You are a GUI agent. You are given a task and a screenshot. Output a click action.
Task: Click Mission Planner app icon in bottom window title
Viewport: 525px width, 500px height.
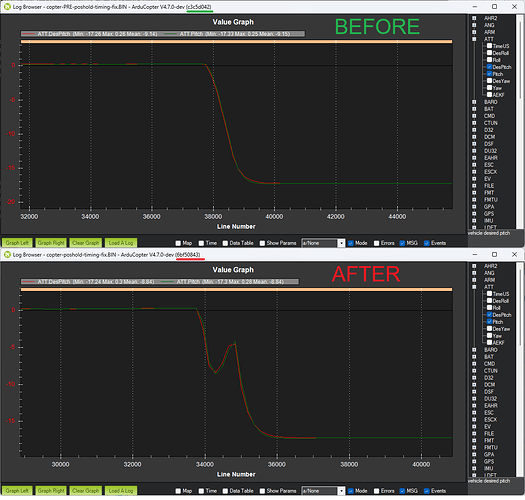point(7,255)
